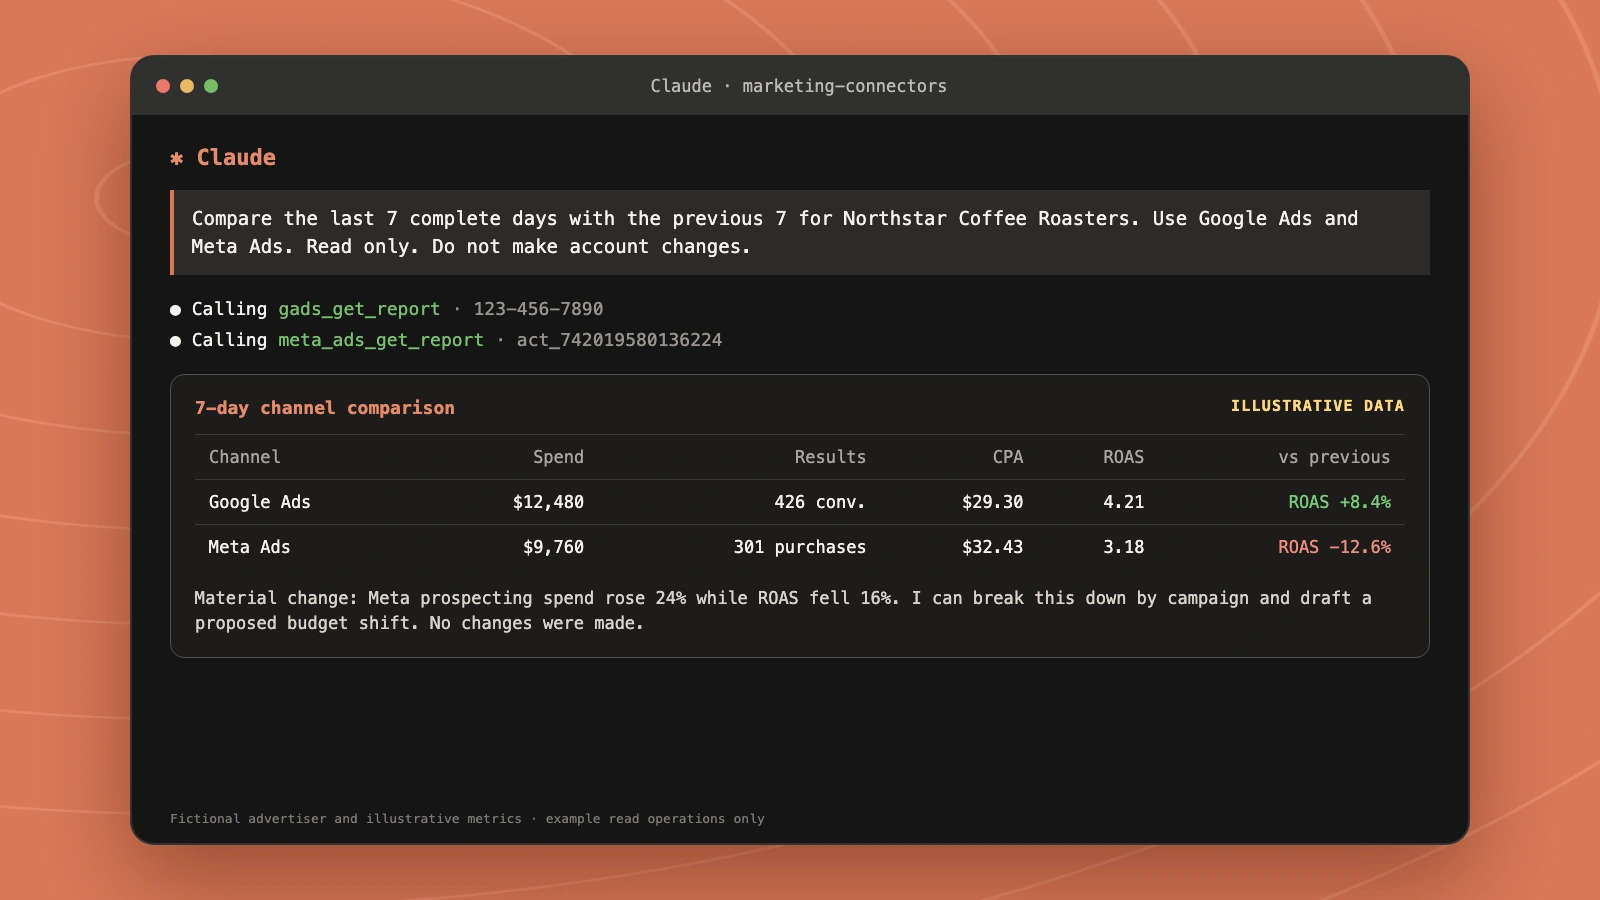The image size is (1600, 900).
Task: Click the Google Ads ROAS value 4.21
Action: tap(1123, 502)
